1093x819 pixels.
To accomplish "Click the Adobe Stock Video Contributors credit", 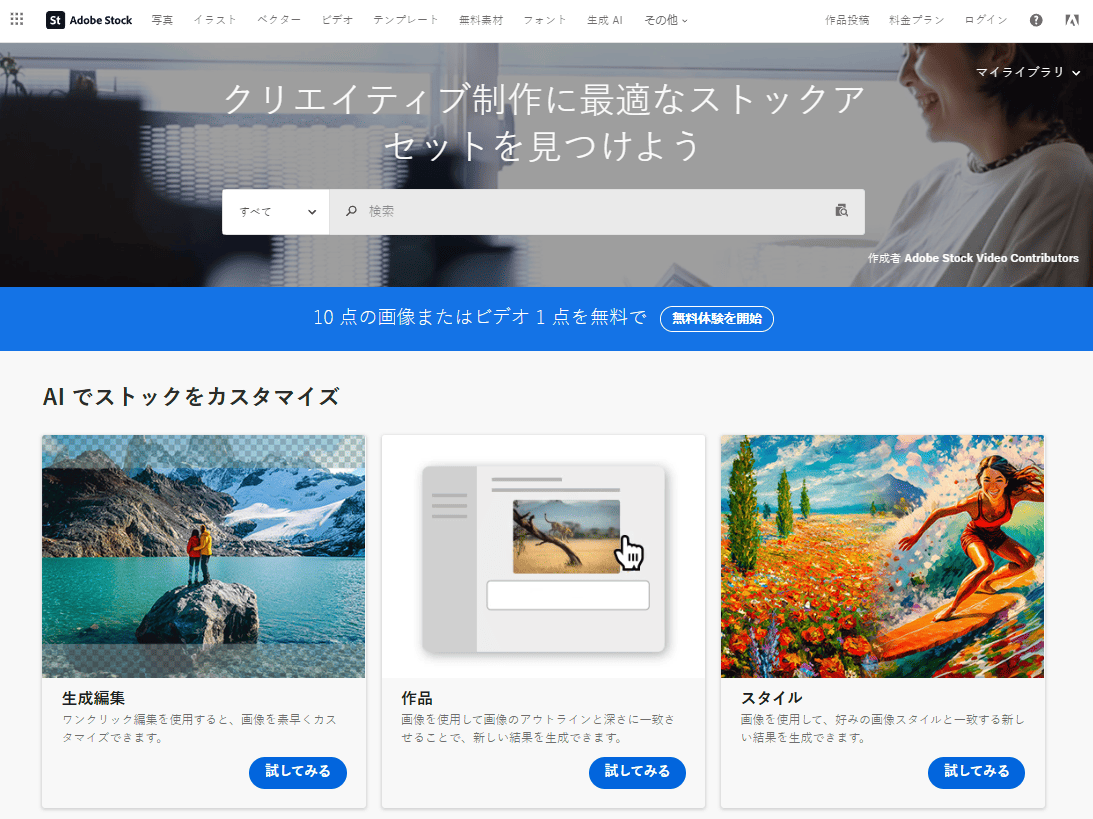I will click(x=991, y=258).
